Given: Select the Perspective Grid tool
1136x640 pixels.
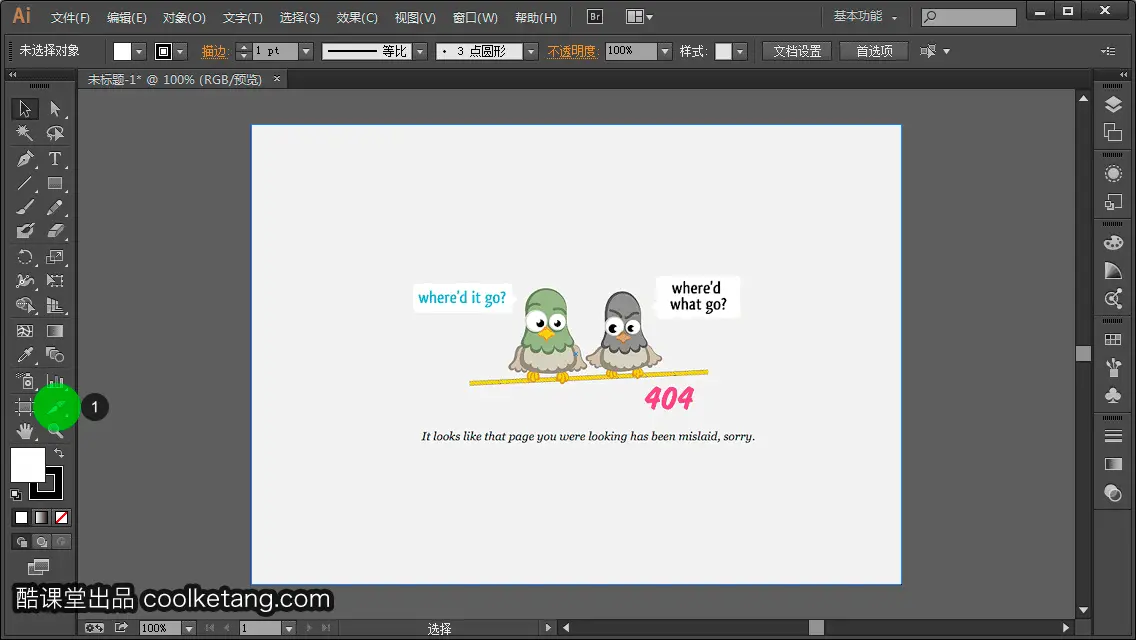Looking at the screenshot, I should pos(55,306).
